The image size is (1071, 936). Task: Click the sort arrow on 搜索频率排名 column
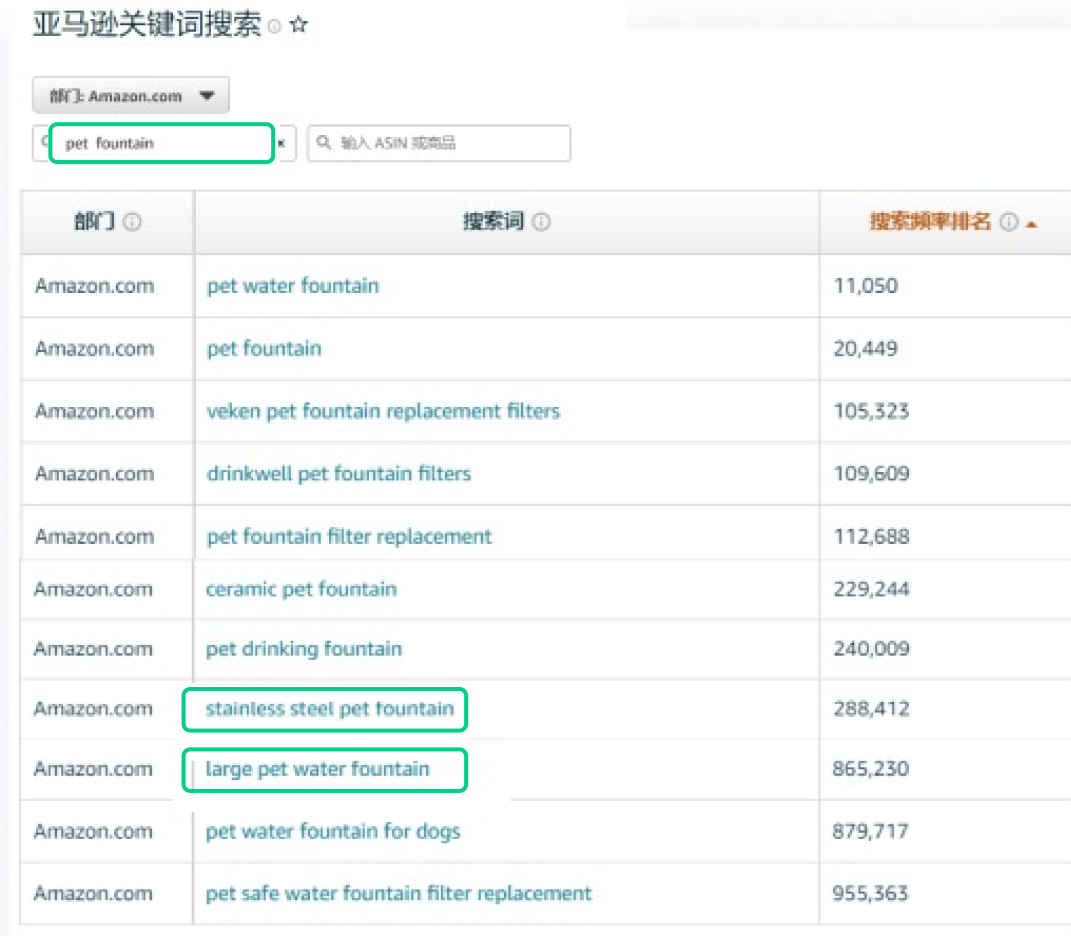[1031, 223]
